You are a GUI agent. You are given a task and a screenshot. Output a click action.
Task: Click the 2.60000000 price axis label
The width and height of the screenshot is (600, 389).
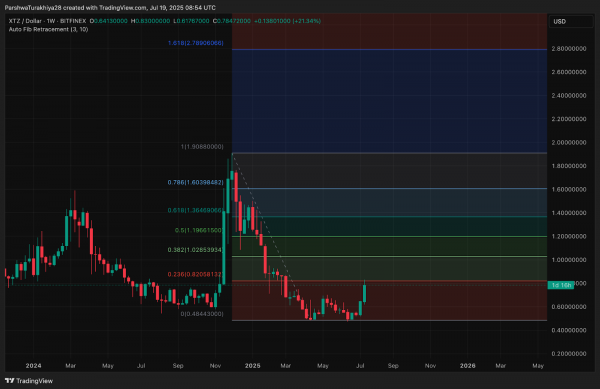click(569, 72)
